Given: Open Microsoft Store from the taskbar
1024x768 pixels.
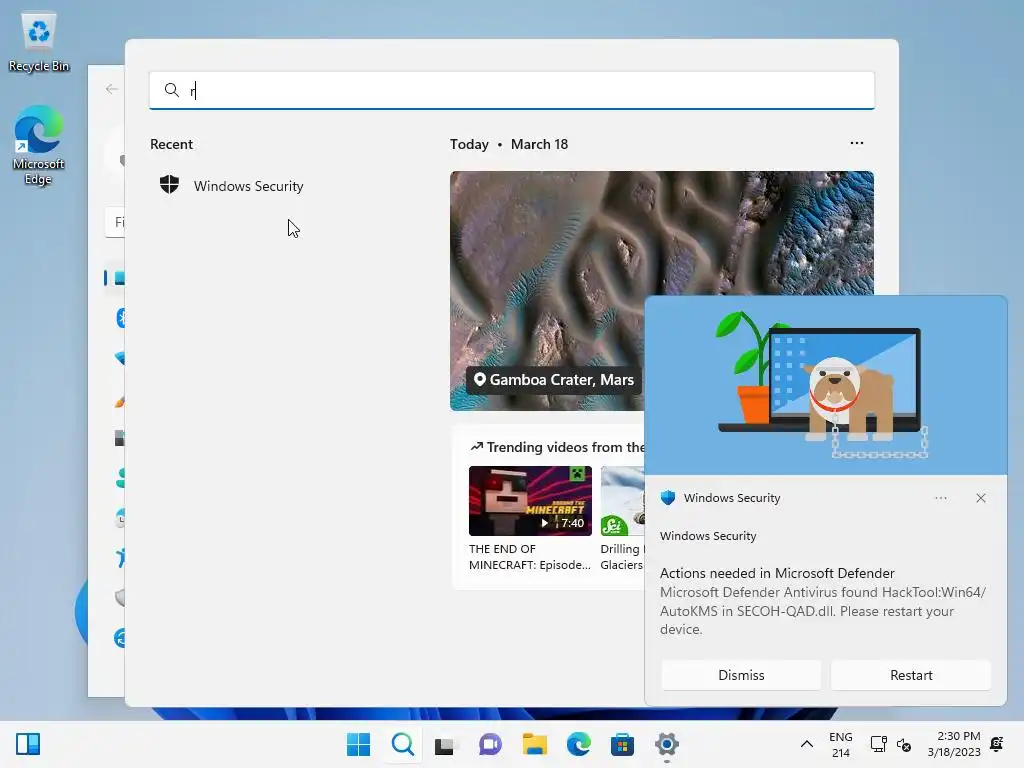Looking at the screenshot, I should coord(622,744).
